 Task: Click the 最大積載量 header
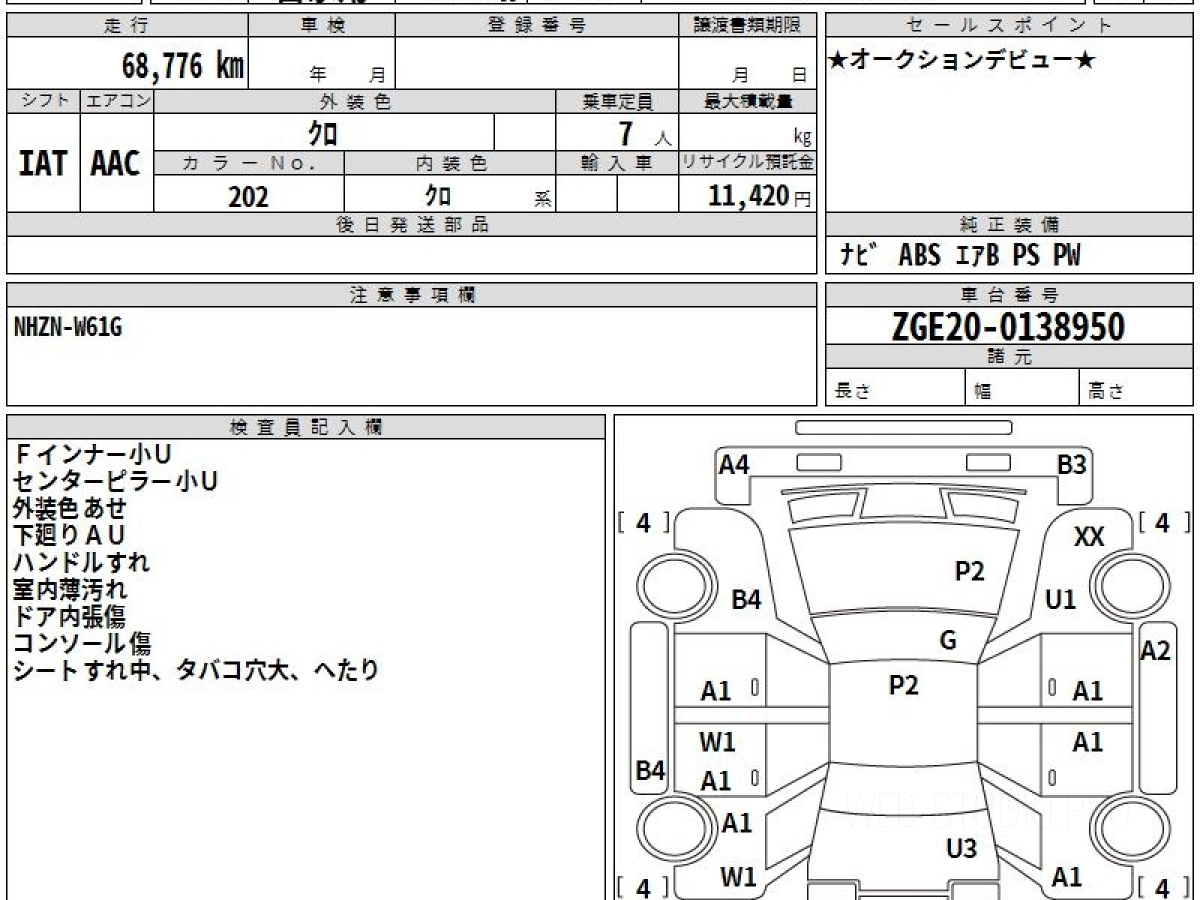(x=747, y=101)
